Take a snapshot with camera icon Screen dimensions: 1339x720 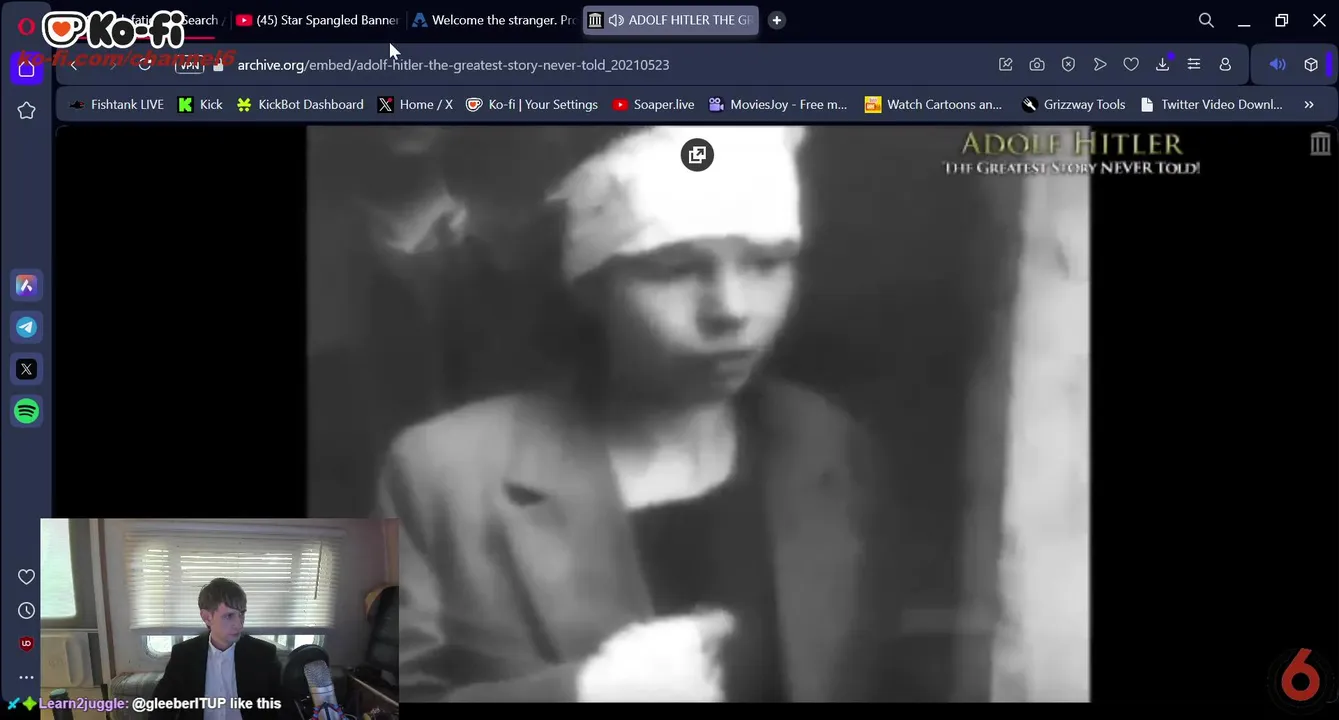(x=1037, y=64)
